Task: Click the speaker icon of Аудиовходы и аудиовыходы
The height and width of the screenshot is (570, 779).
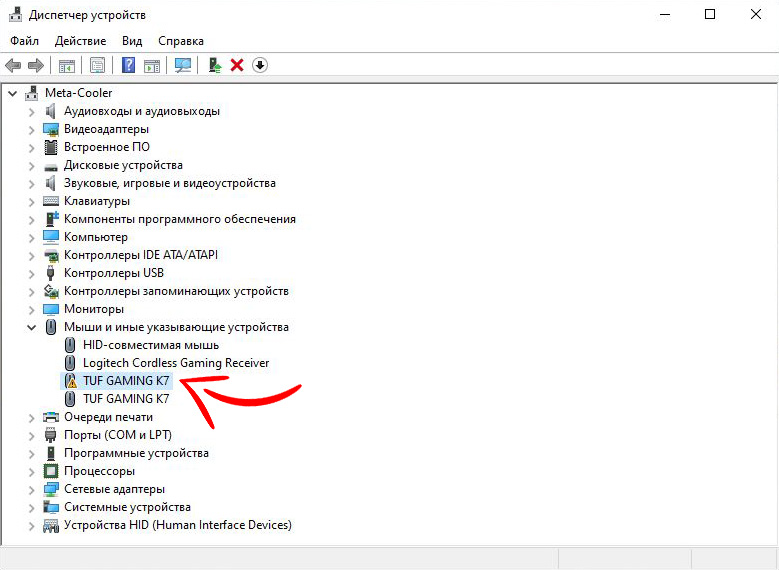Action: click(x=51, y=111)
